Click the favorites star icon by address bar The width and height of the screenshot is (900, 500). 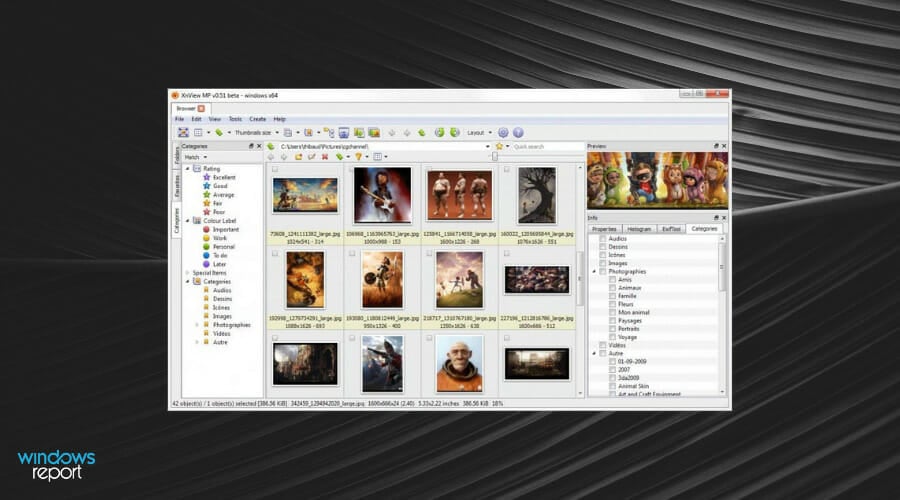499,146
